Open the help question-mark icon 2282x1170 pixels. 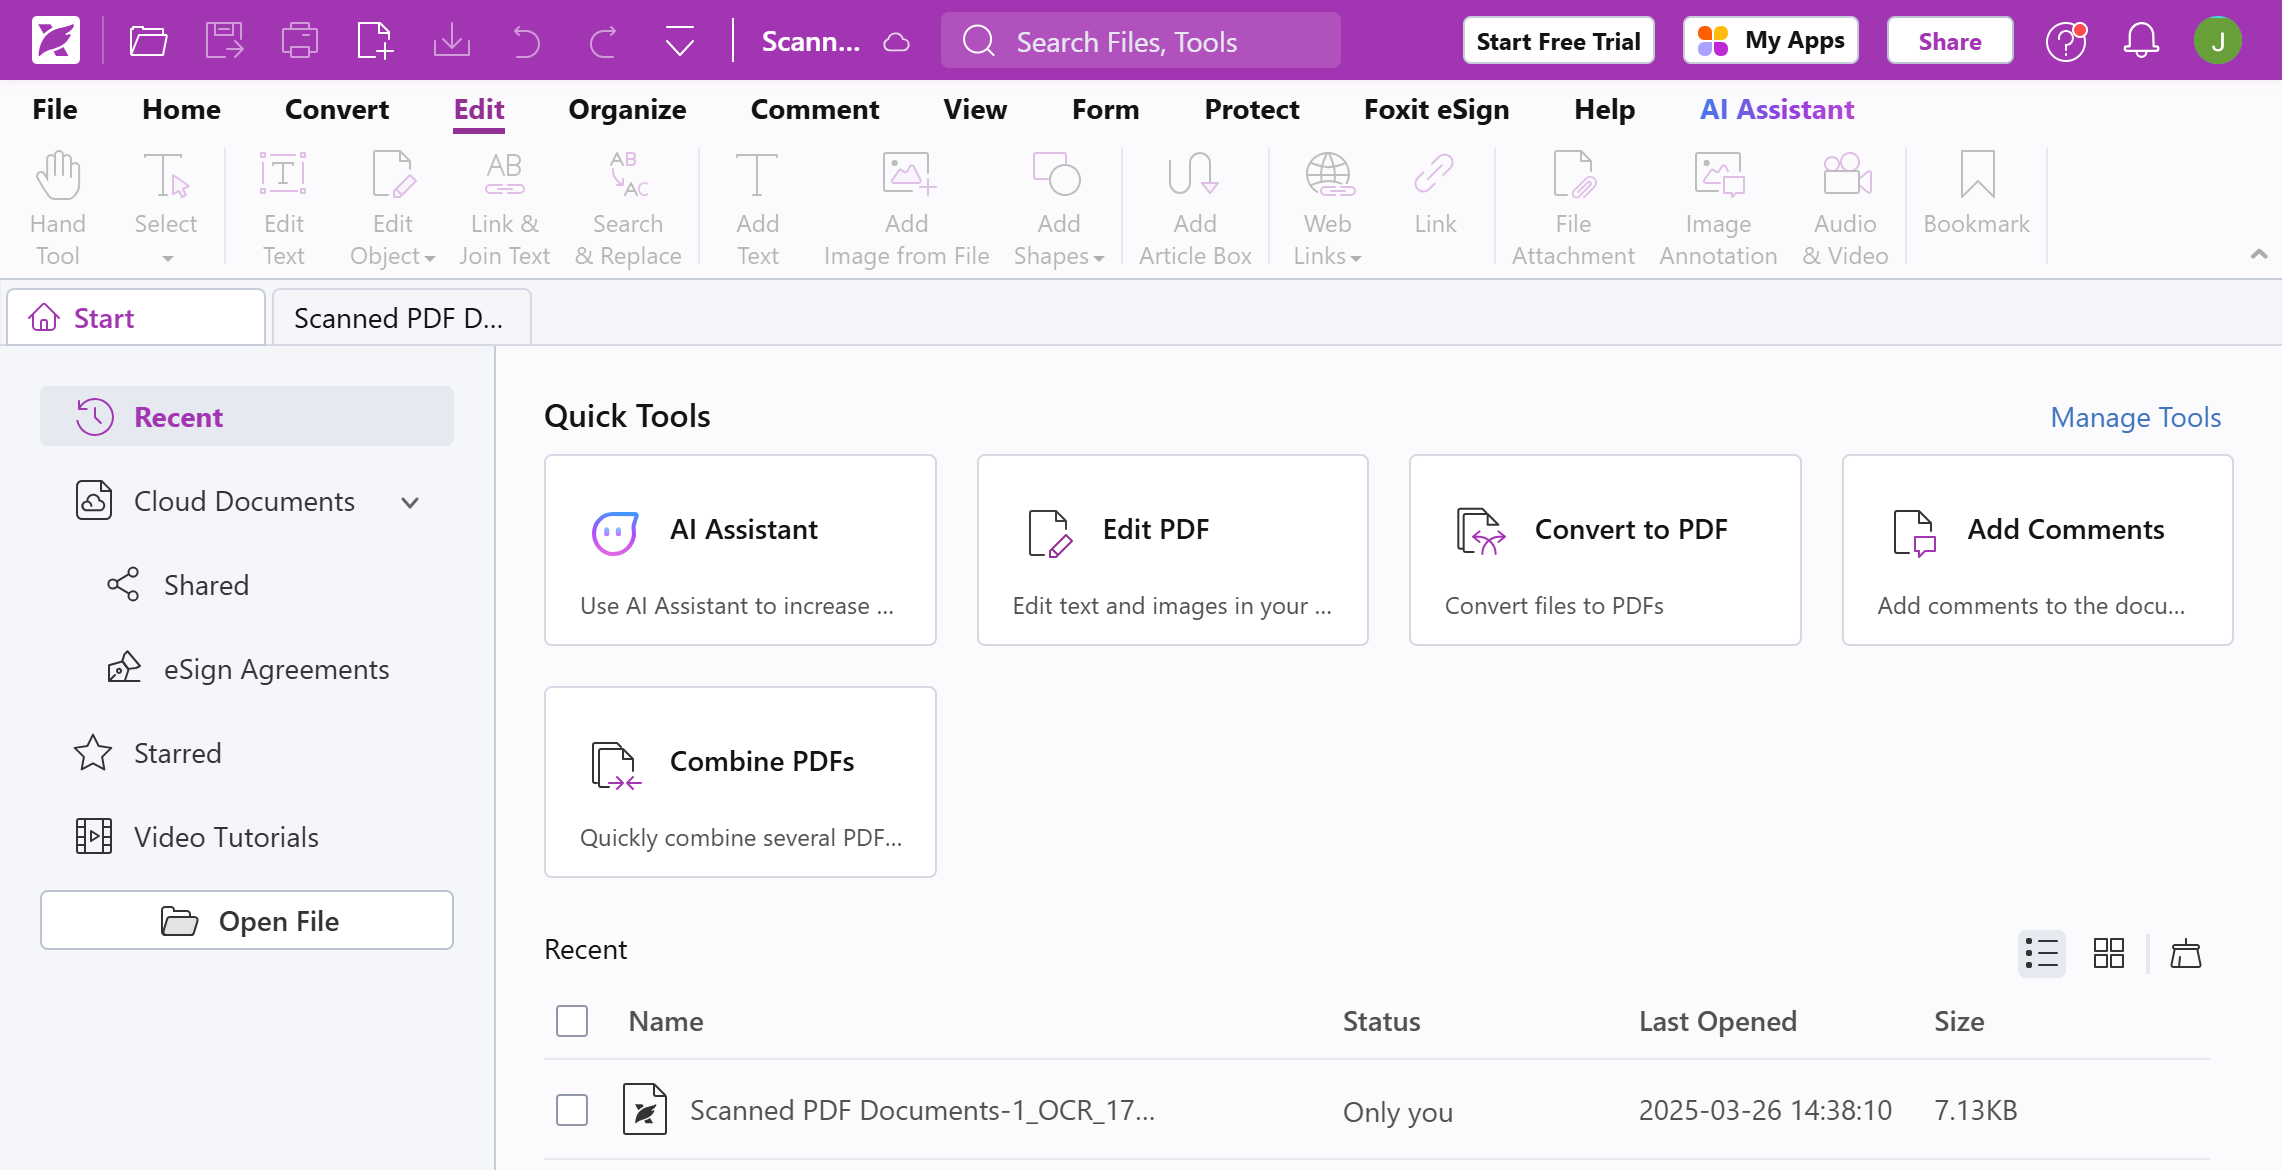2065,41
